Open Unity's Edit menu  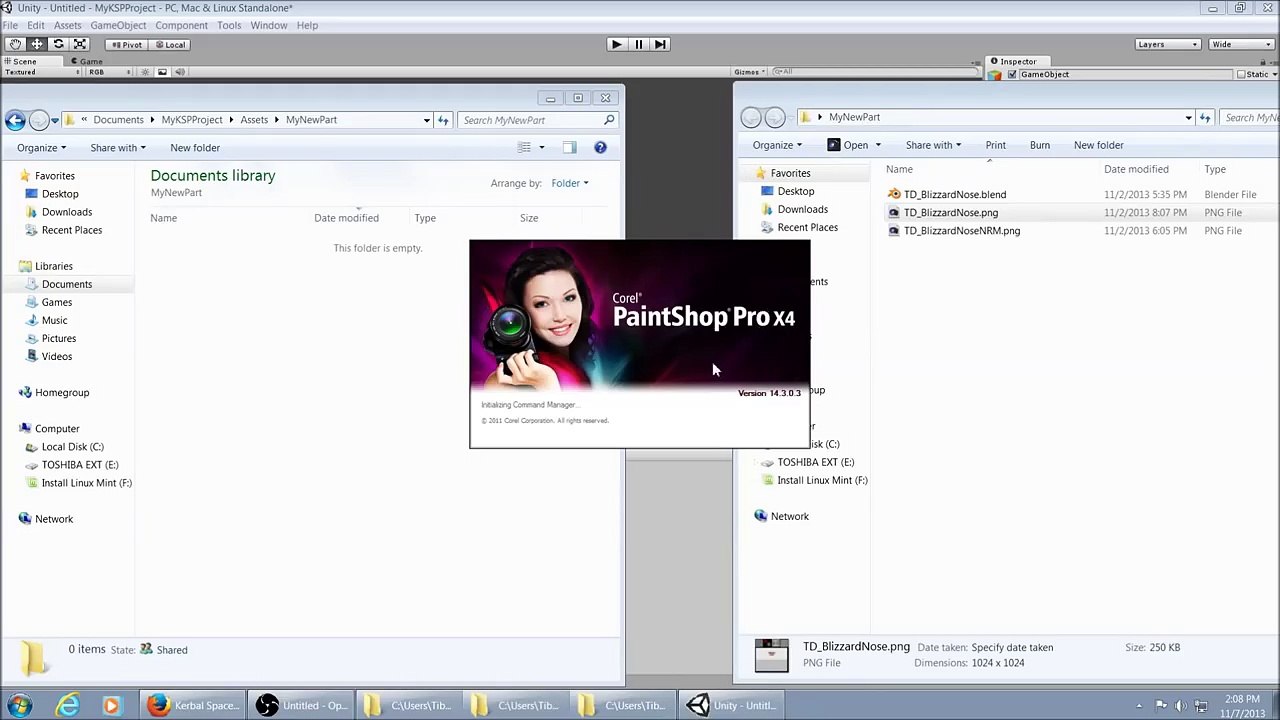36,25
